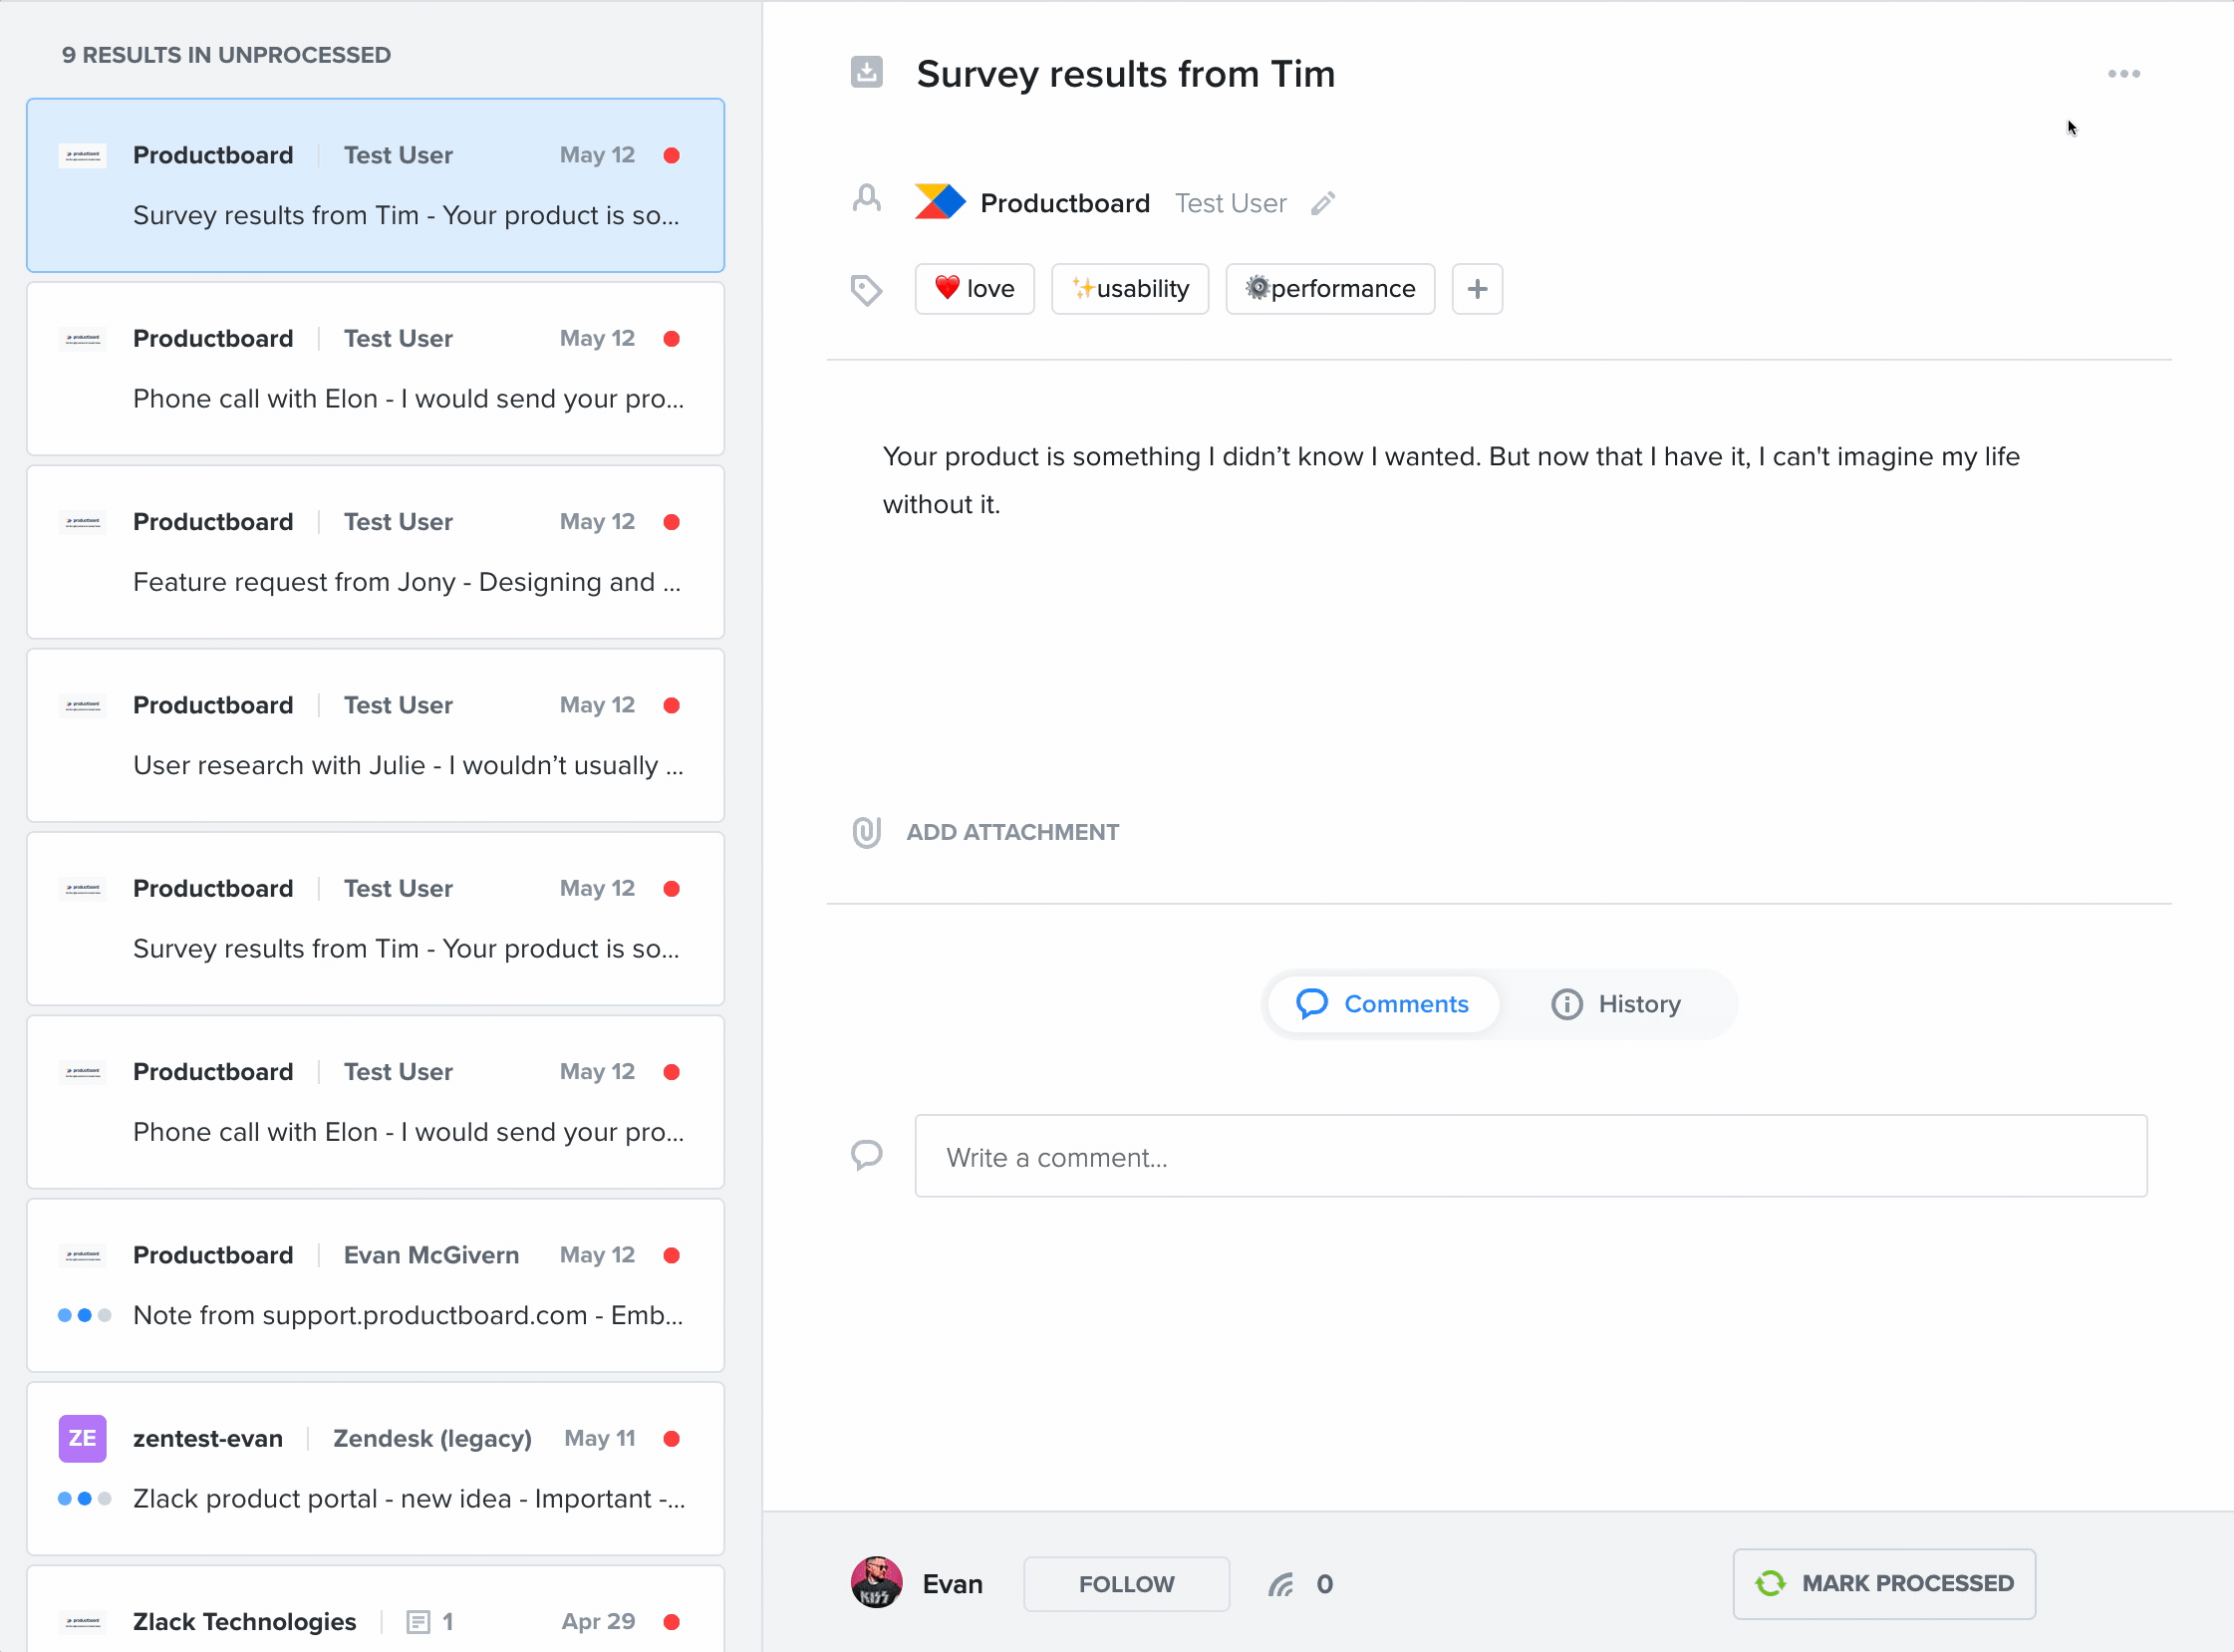Screen dimensions: 2234x1652
Task: Click ADD ATTACHMENT
Action: 1012,832
